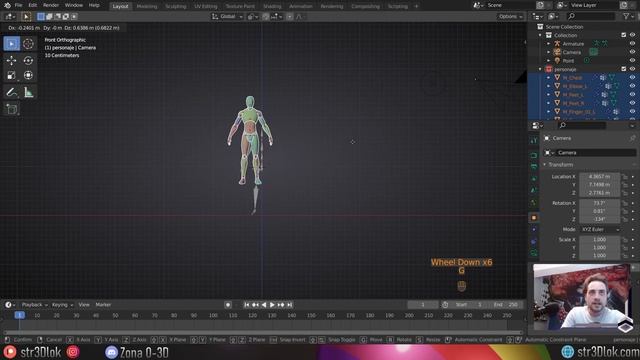Jump to the timeline start frame
640x360 pixels.
(x=247, y=305)
